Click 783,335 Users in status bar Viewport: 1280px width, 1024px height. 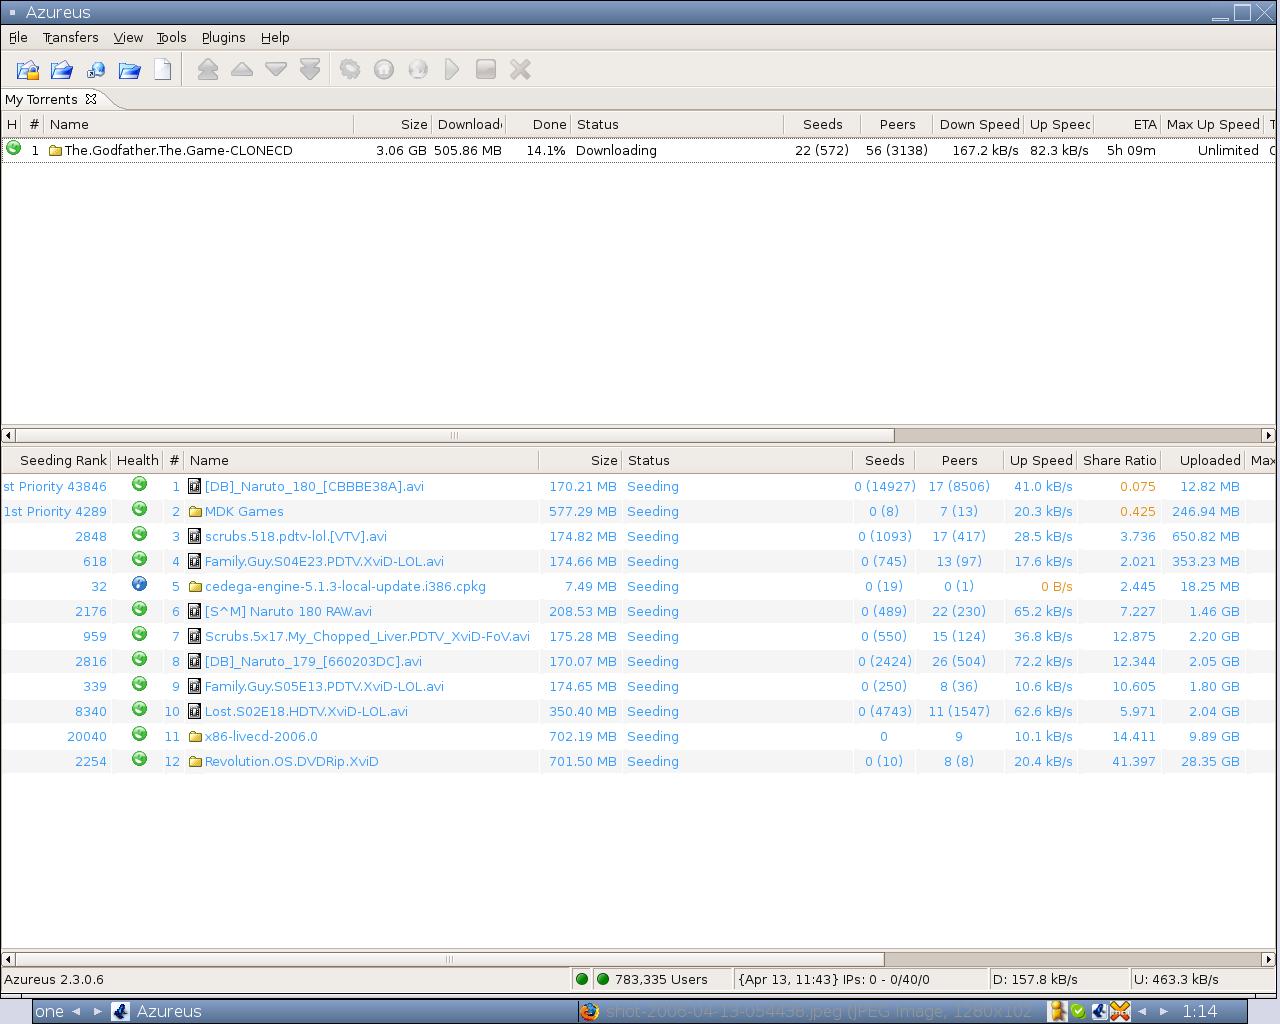click(662, 979)
